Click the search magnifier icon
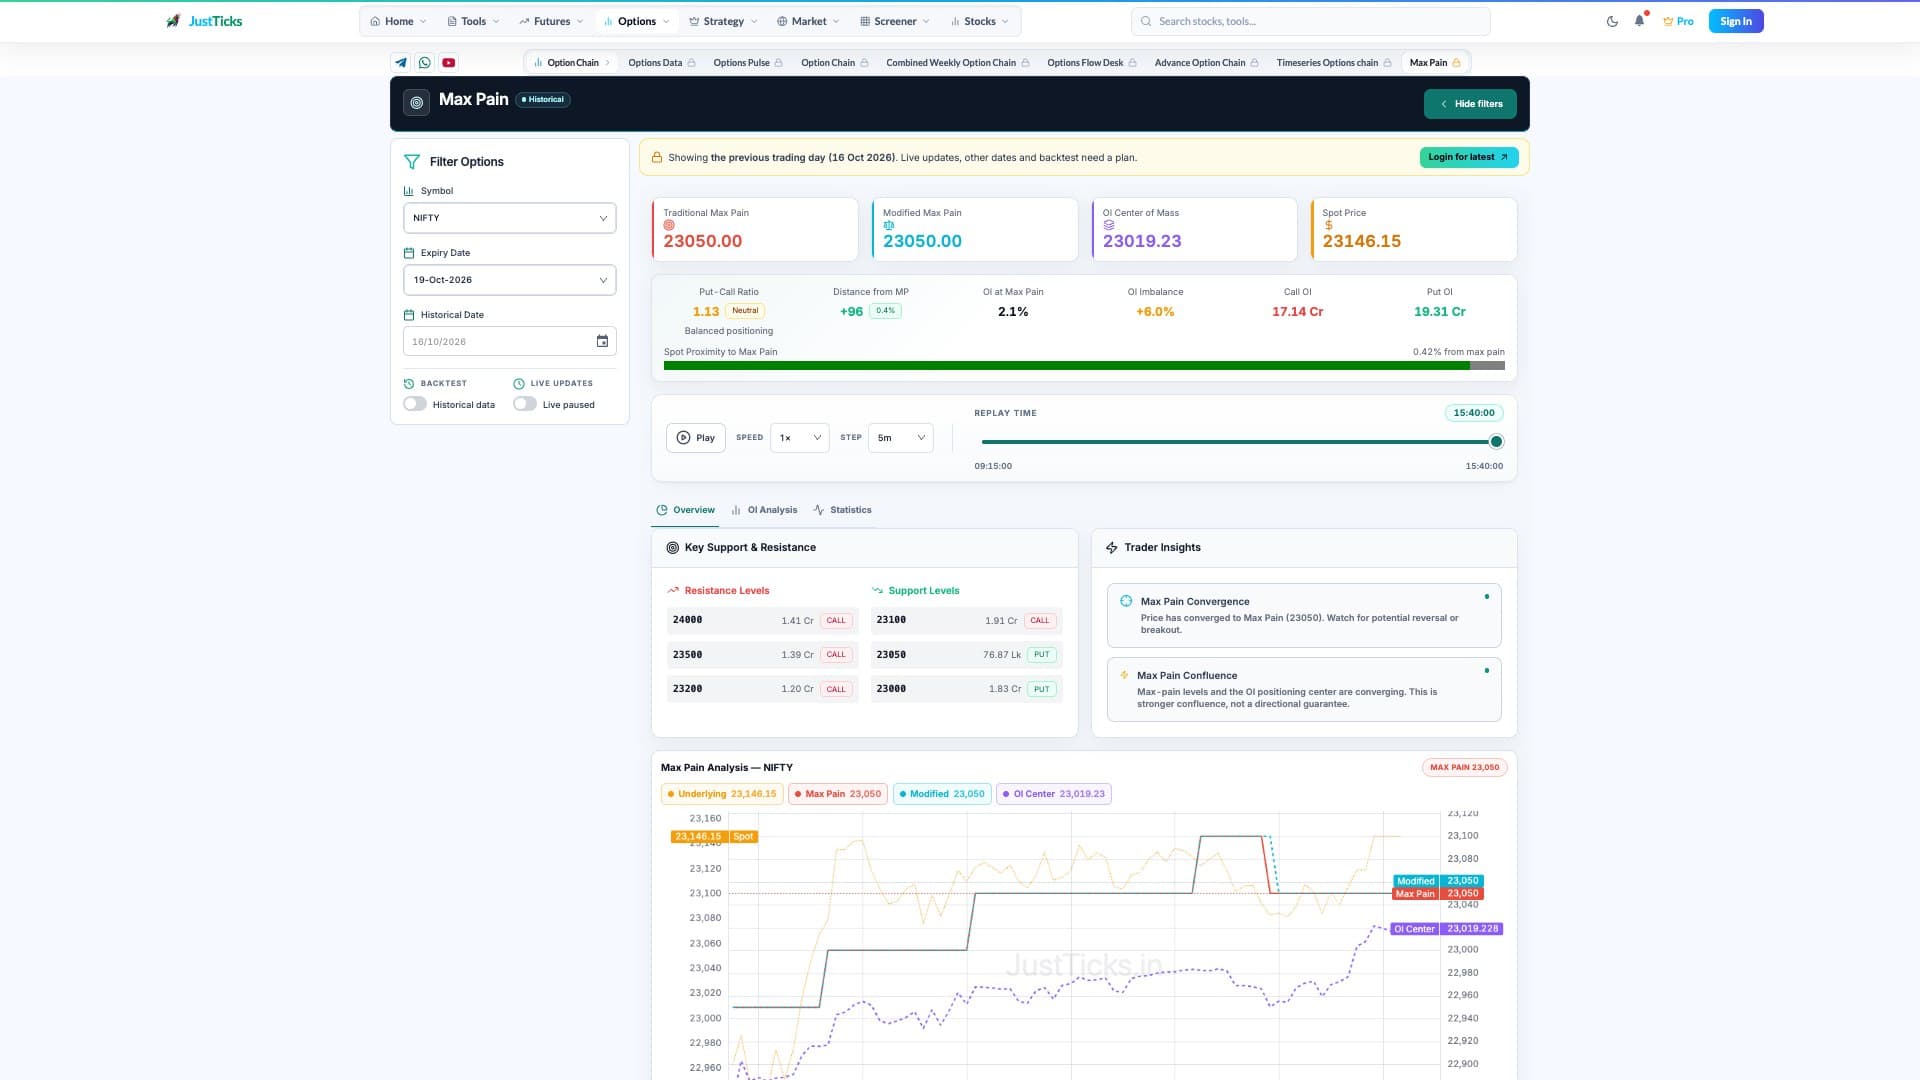The width and height of the screenshot is (1920, 1080). click(x=1147, y=21)
